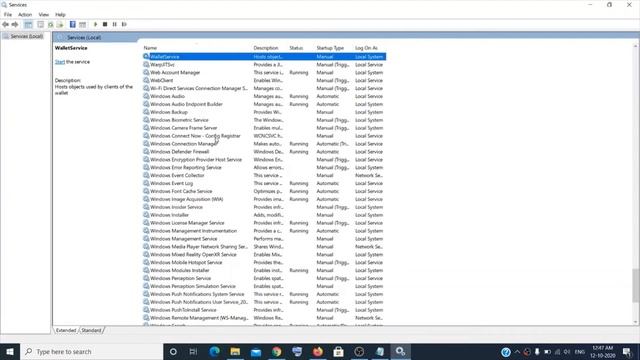The image size is (640, 360).
Task: Select the WalletService row
Action: (264, 57)
